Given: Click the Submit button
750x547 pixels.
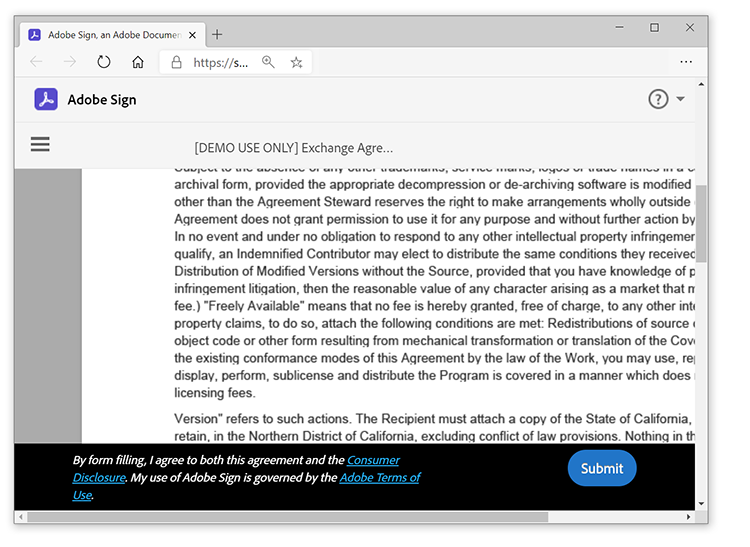Looking at the screenshot, I should (x=602, y=468).
